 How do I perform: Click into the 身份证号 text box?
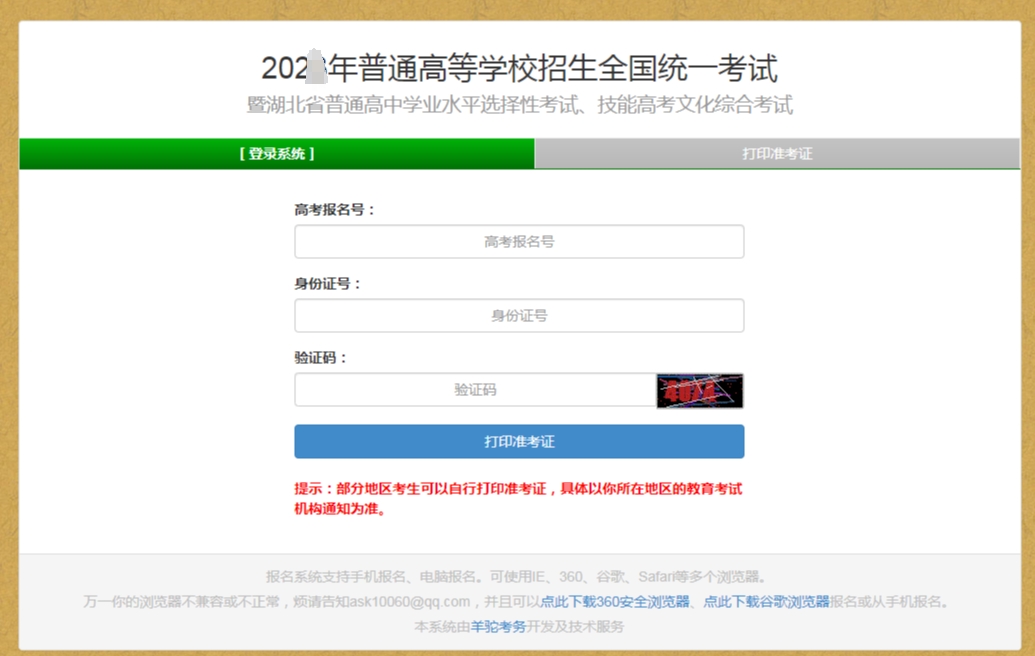point(519,316)
